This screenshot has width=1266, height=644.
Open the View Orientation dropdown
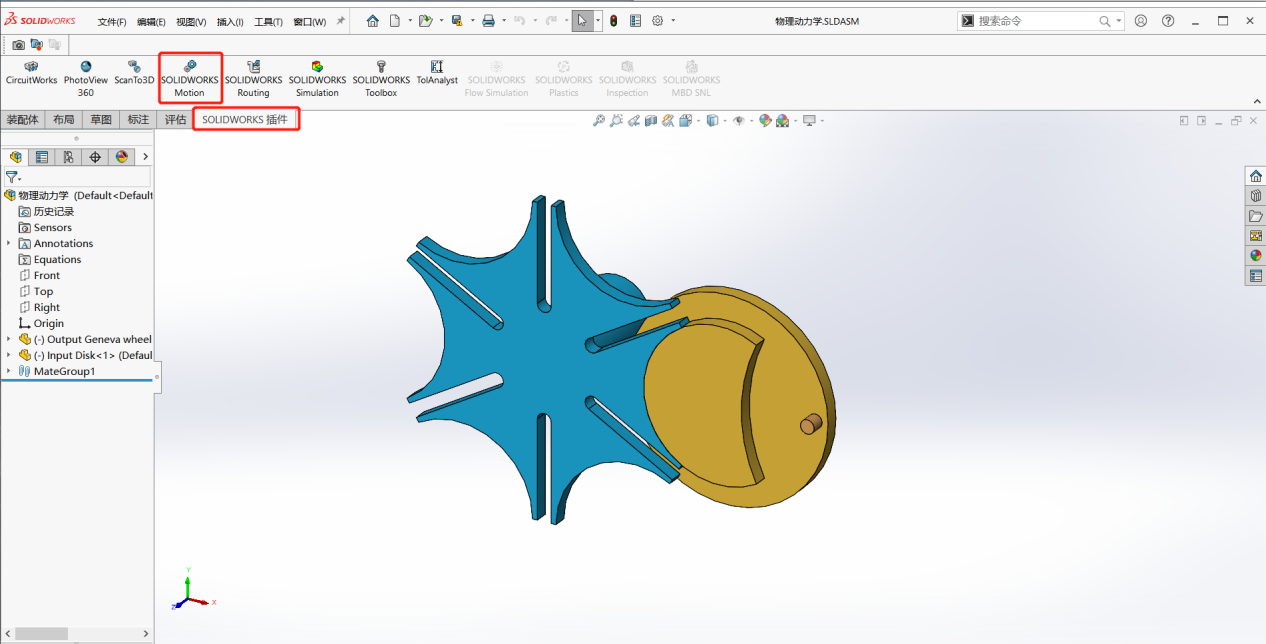click(698, 120)
